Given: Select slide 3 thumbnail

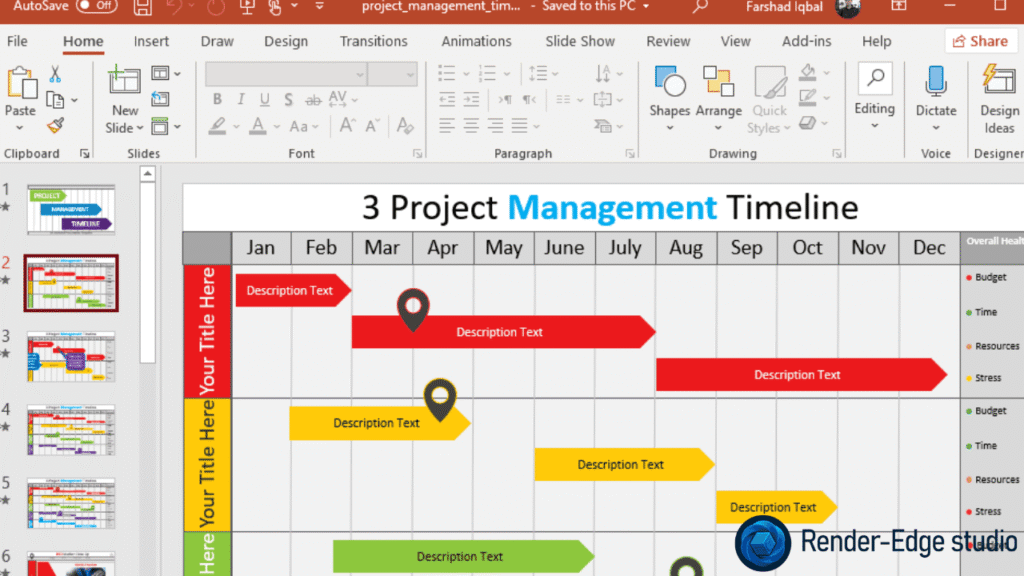Looking at the screenshot, I should click(x=70, y=356).
